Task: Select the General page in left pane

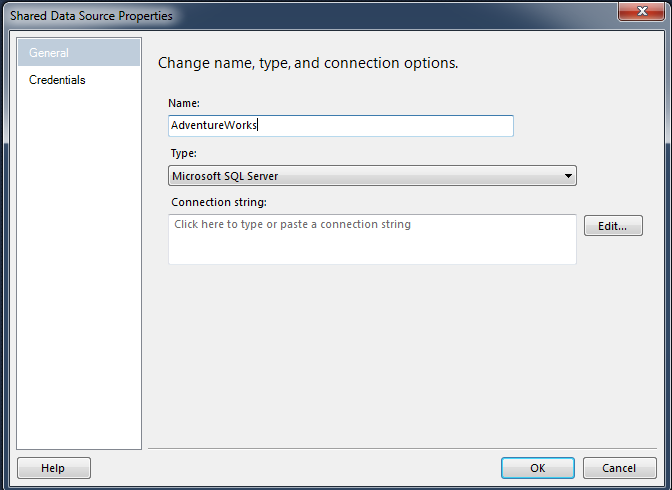Action: point(78,53)
